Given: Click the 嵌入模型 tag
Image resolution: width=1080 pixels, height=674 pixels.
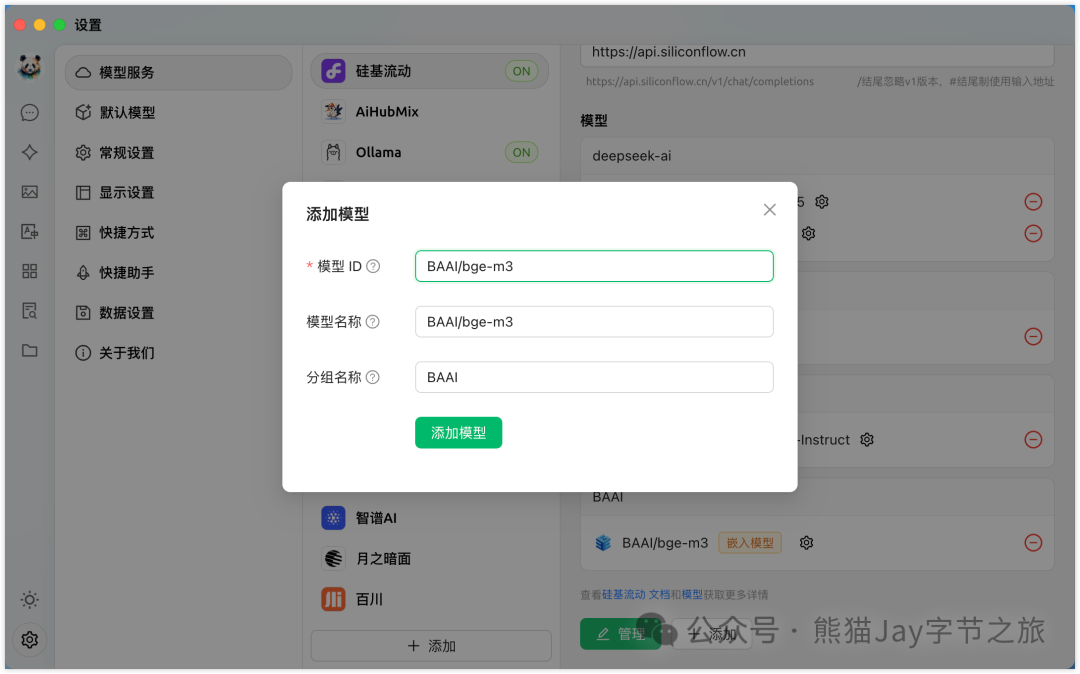Looking at the screenshot, I should pos(750,543).
